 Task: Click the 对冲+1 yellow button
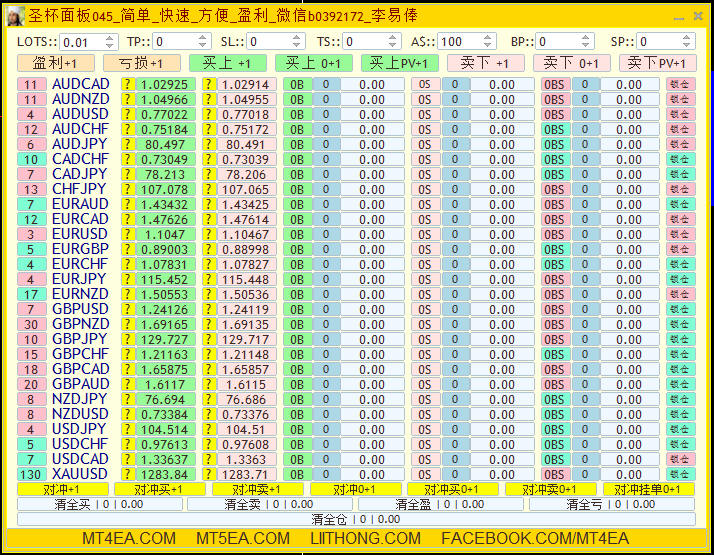63,489
